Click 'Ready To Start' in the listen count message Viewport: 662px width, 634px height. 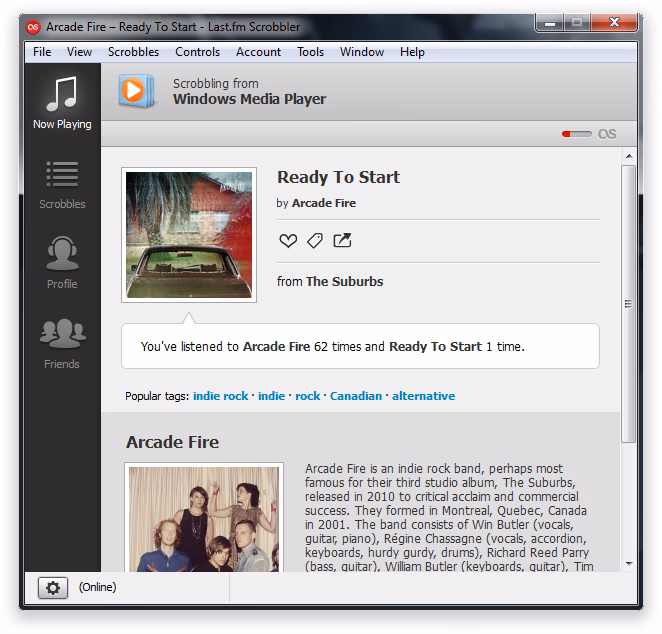click(435, 347)
